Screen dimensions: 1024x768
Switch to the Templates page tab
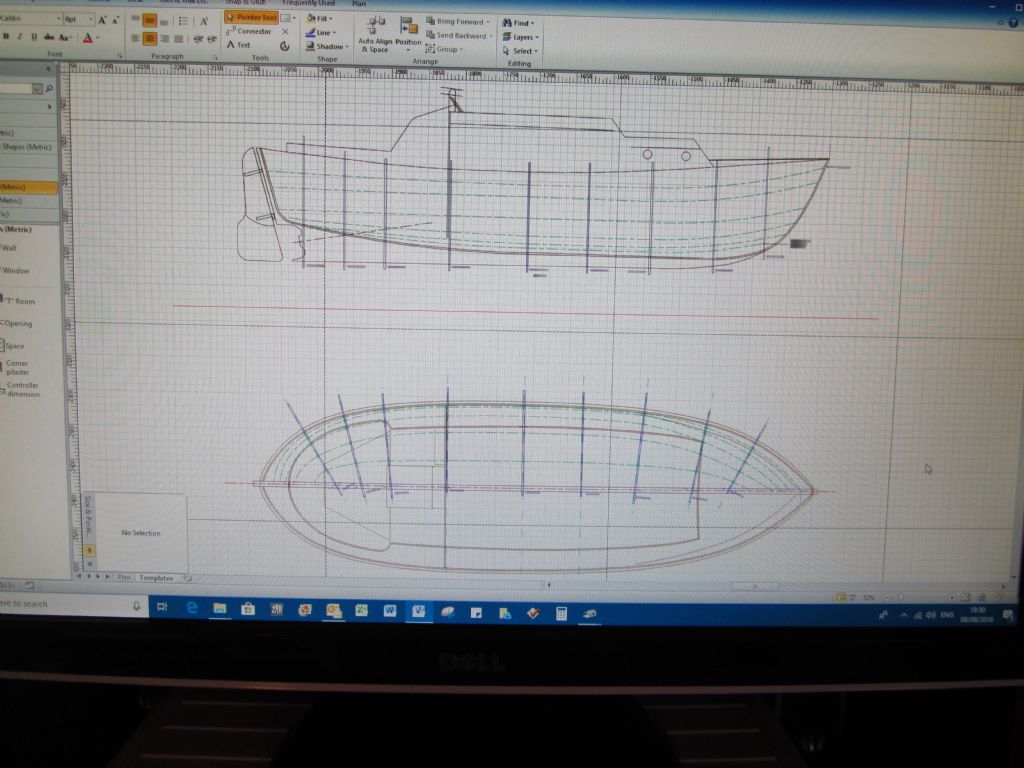click(x=156, y=578)
